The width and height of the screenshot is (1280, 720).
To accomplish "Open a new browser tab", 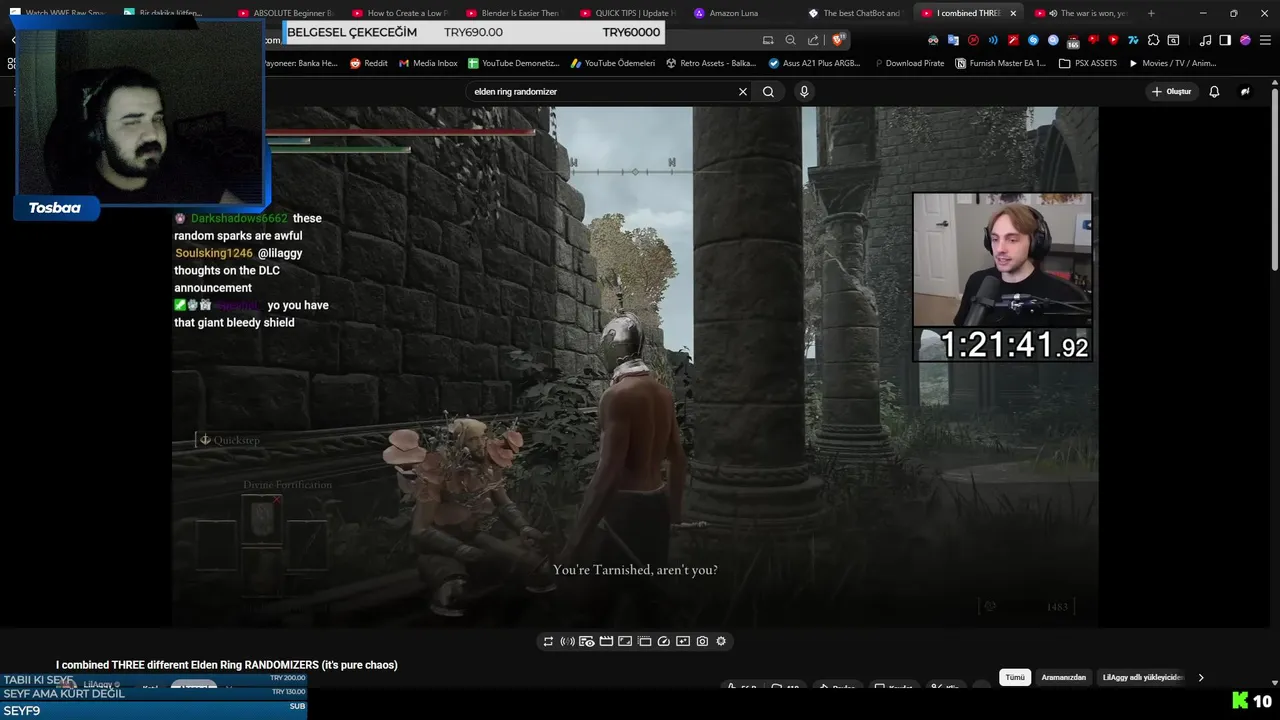I will pyautogui.click(x=1151, y=13).
